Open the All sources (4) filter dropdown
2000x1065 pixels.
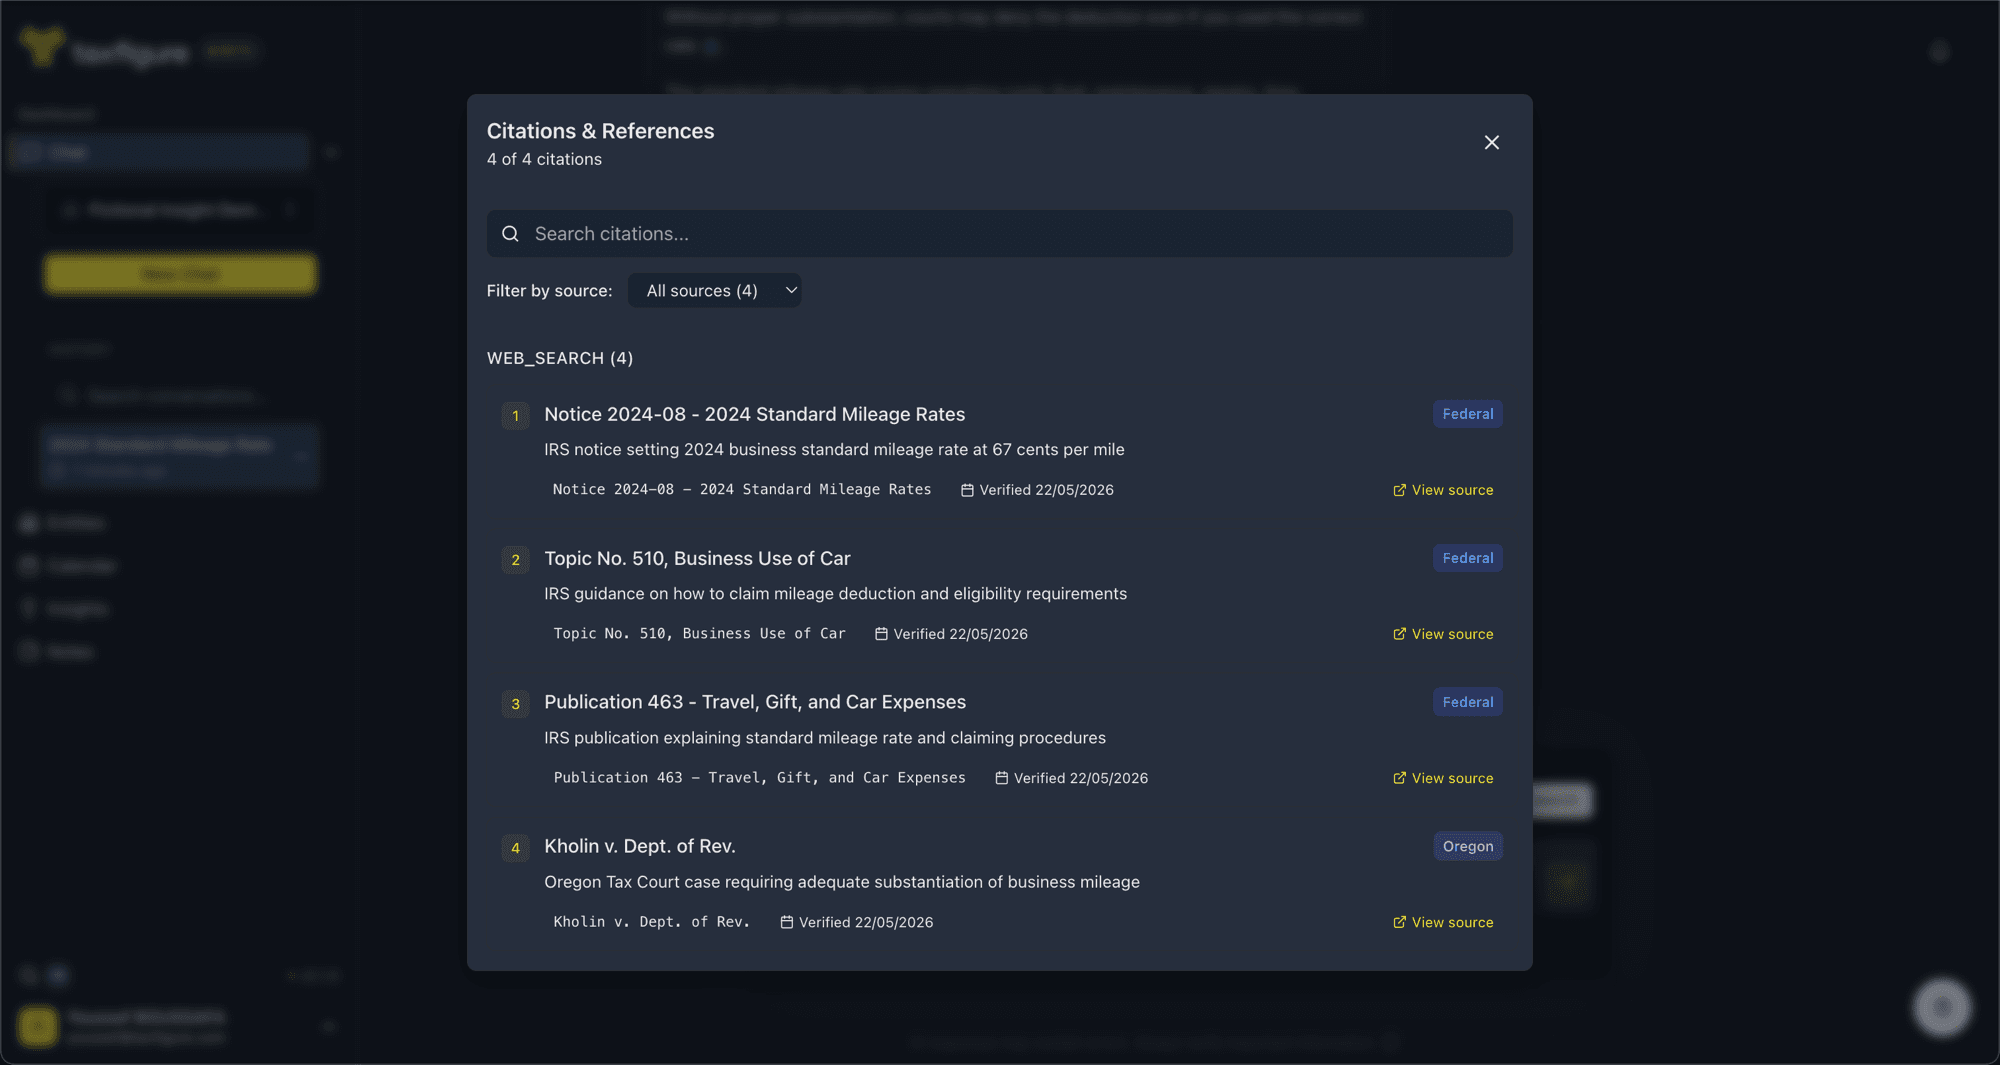point(714,291)
